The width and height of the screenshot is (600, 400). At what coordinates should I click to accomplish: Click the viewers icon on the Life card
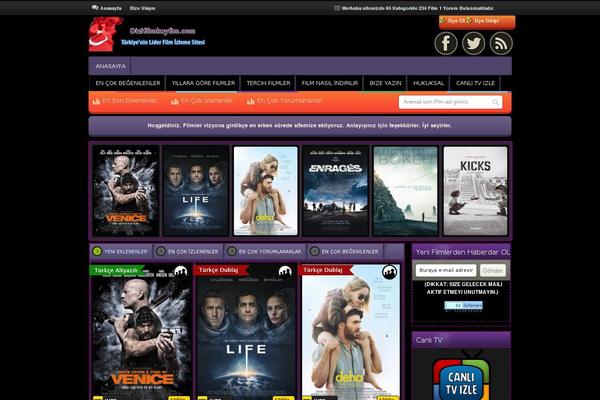click(x=285, y=271)
